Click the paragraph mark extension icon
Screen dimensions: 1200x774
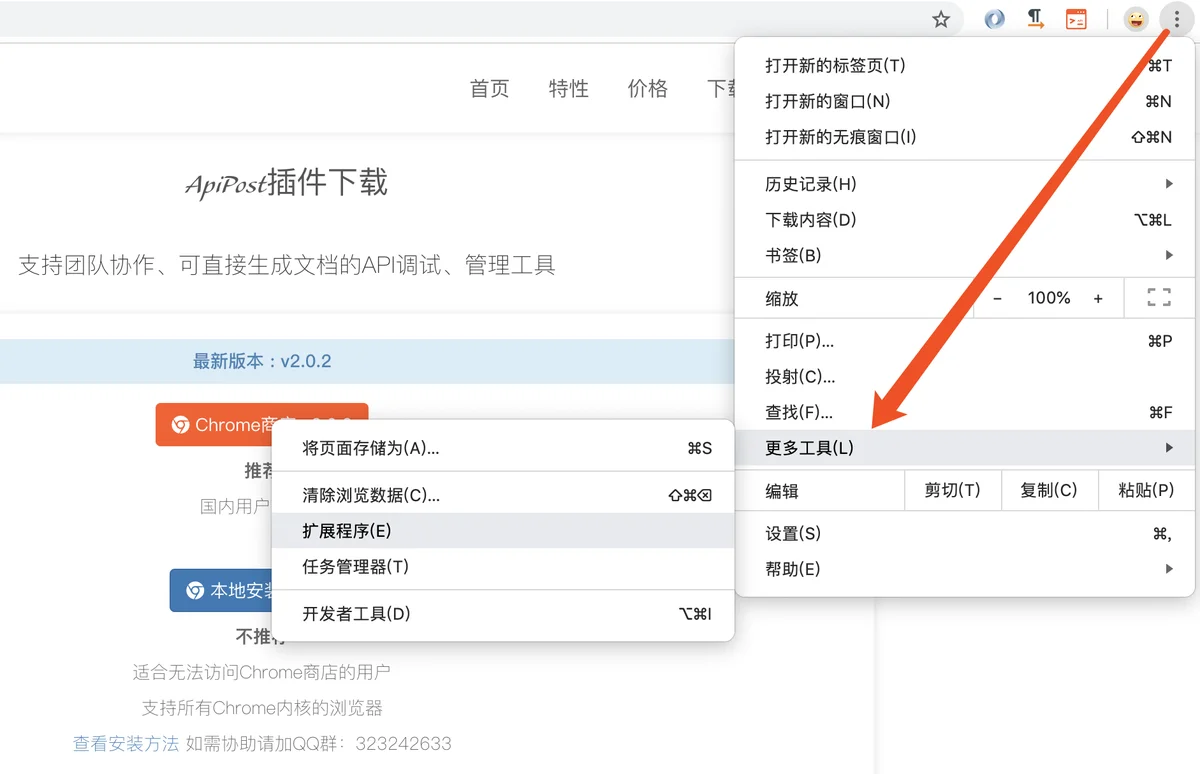[x=1036, y=19]
